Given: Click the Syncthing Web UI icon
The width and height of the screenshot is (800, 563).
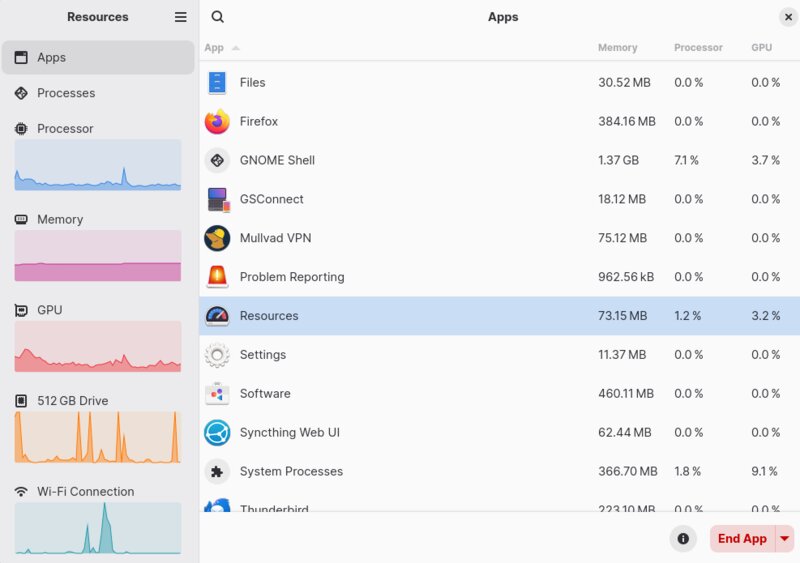Looking at the screenshot, I should [217, 432].
